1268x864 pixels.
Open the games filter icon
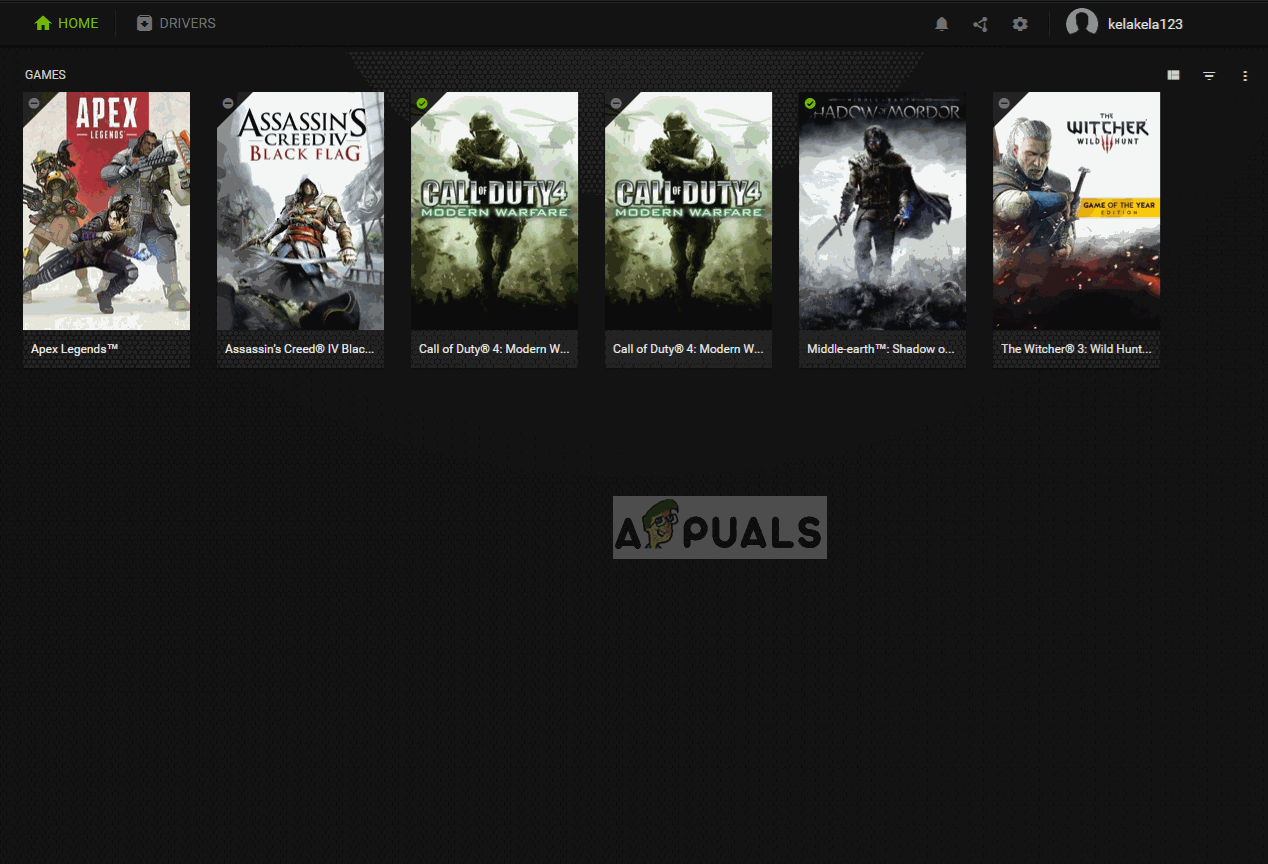pyautogui.click(x=1209, y=75)
